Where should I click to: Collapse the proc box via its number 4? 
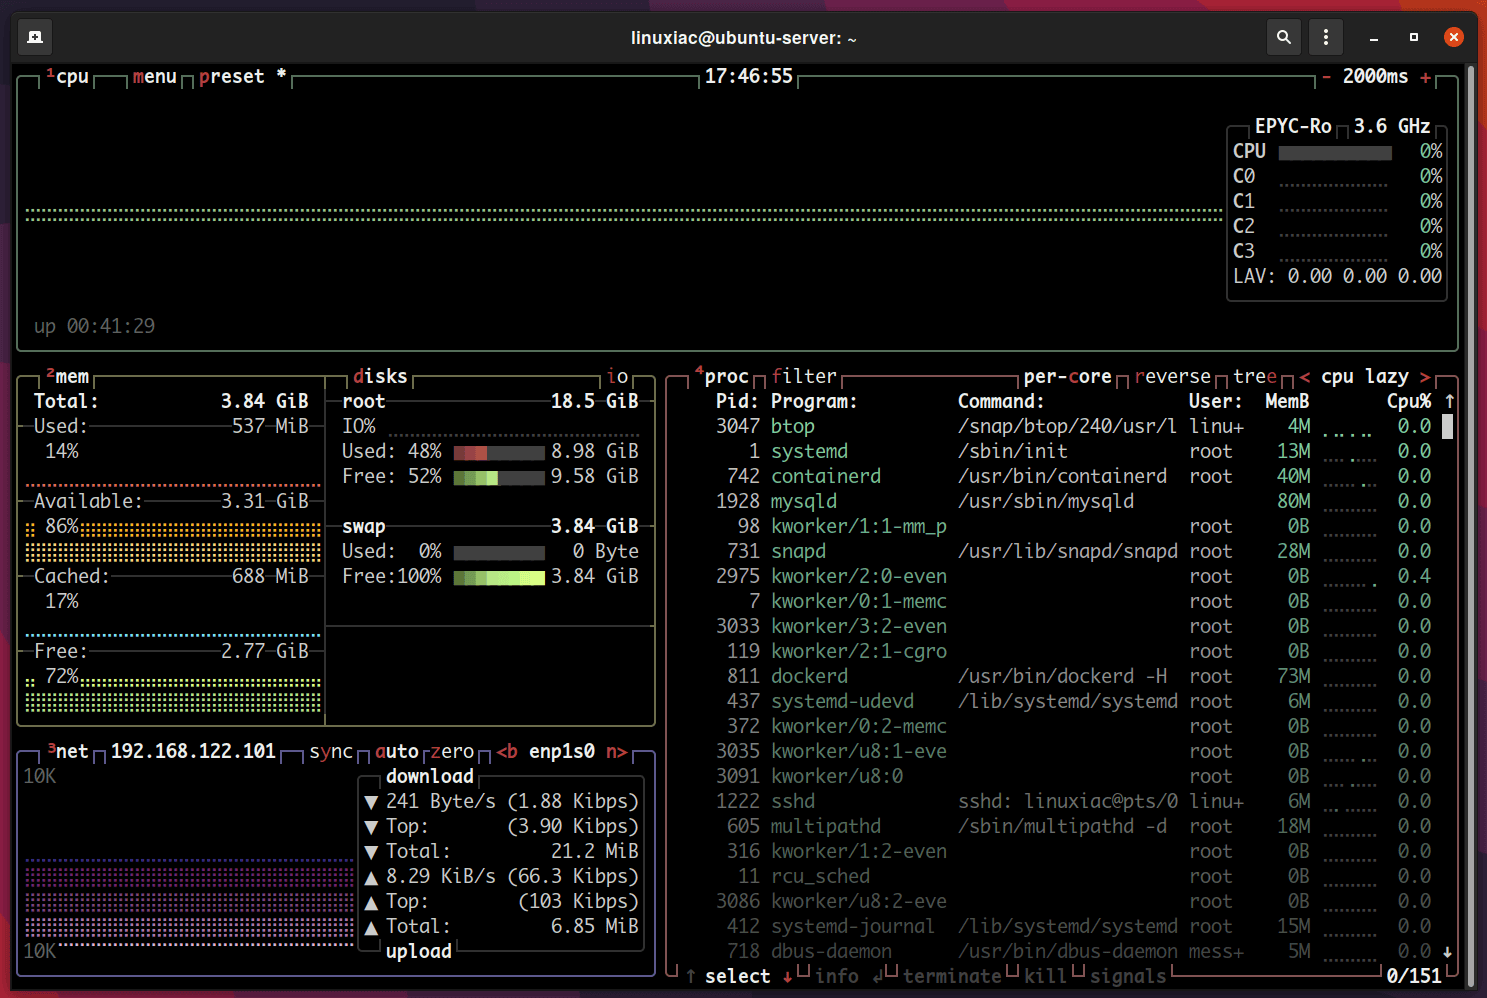(x=698, y=370)
